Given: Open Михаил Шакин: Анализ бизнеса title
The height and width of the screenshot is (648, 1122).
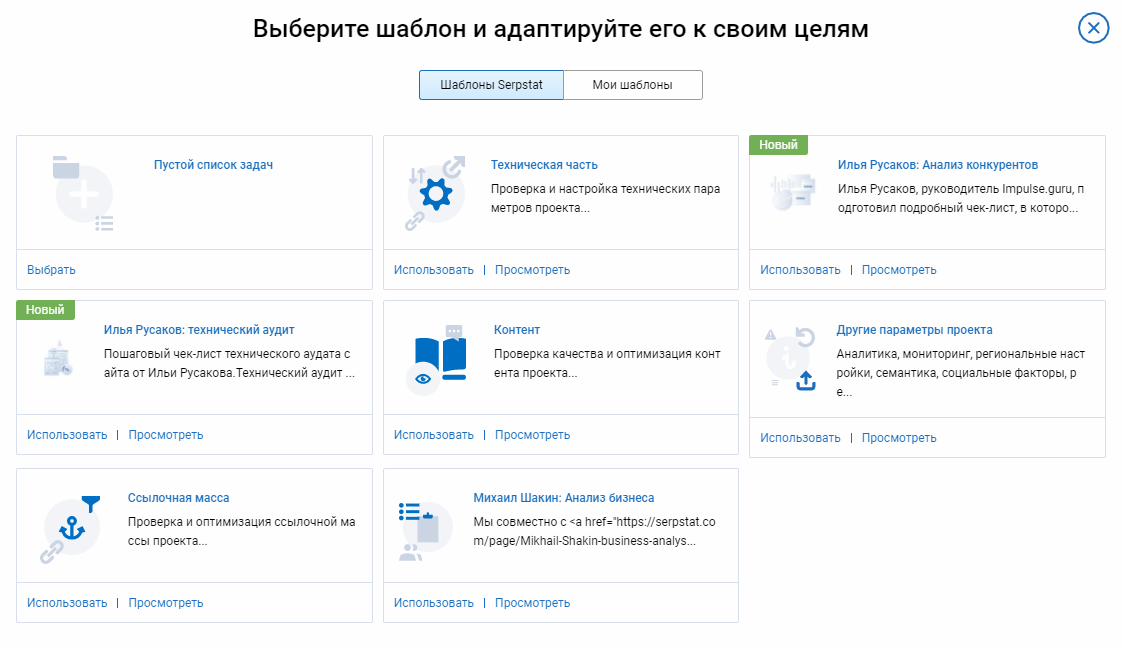Looking at the screenshot, I should 563,498.
